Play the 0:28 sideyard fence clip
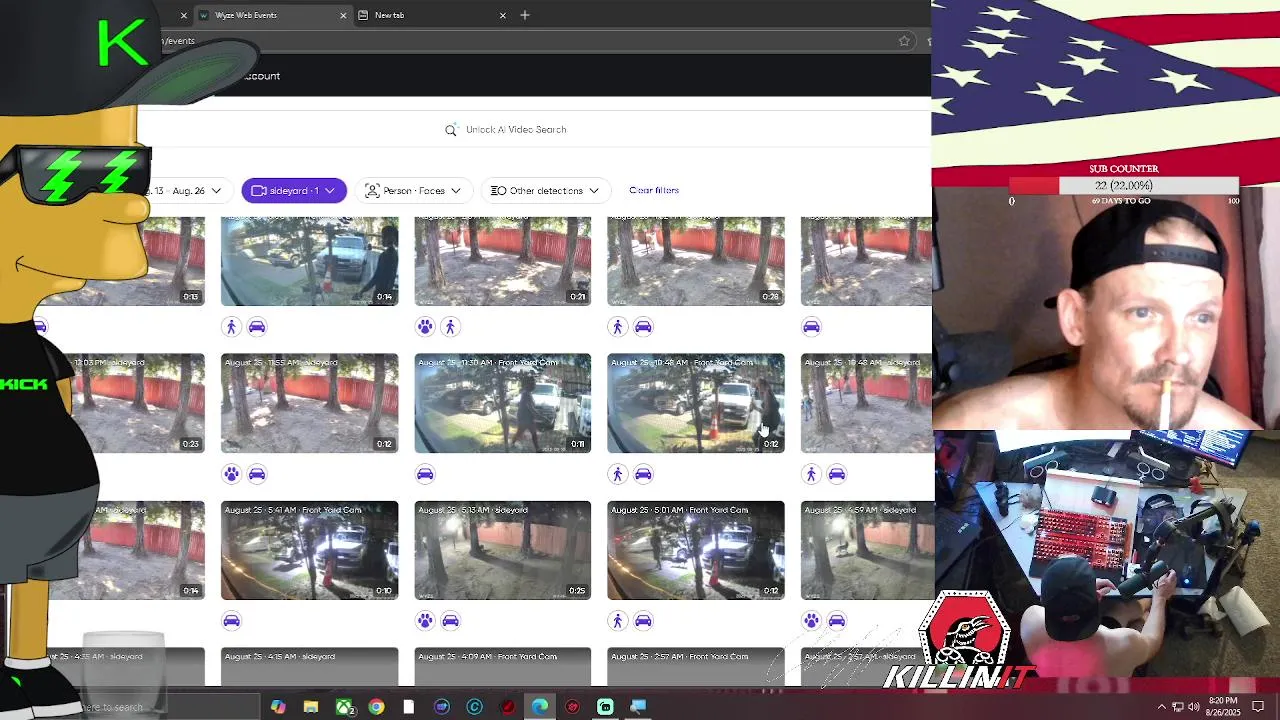Viewport: 1280px width, 720px height. pos(696,261)
